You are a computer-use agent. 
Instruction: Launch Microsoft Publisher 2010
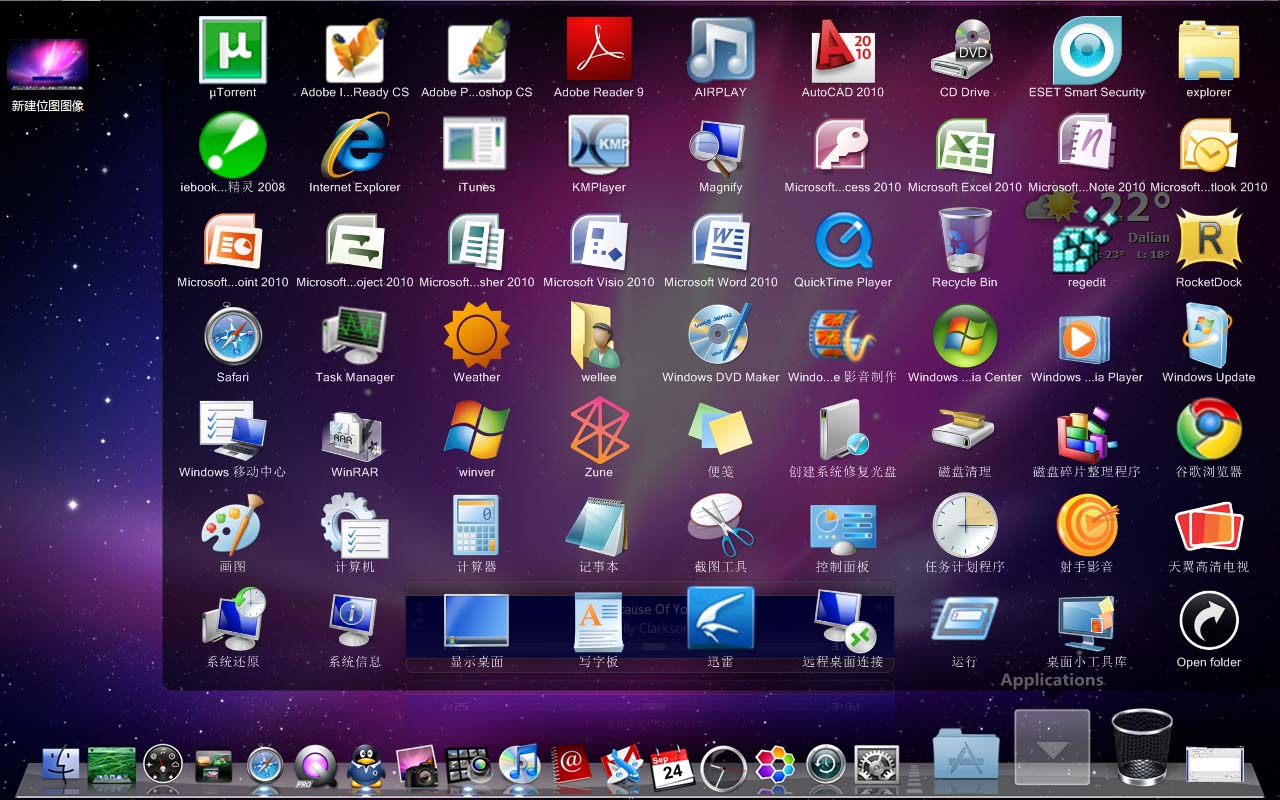(x=477, y=240)
